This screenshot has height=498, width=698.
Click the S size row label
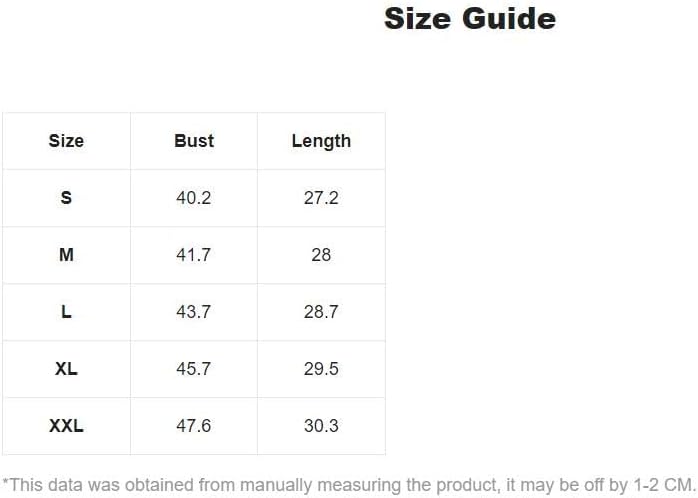click(66, 198)
